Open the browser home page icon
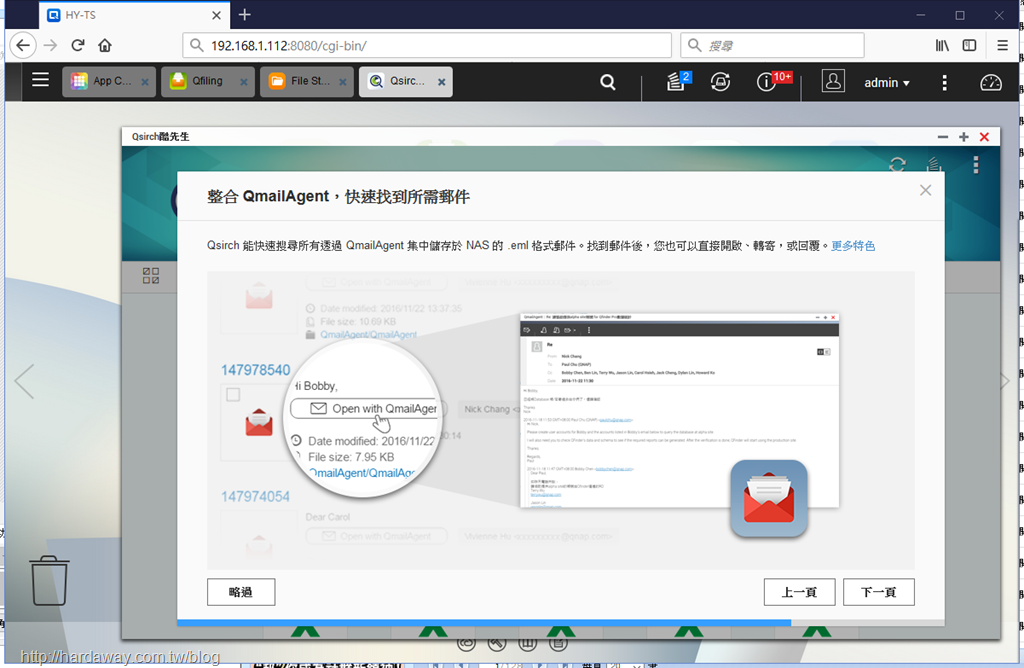 pos(104,45)
